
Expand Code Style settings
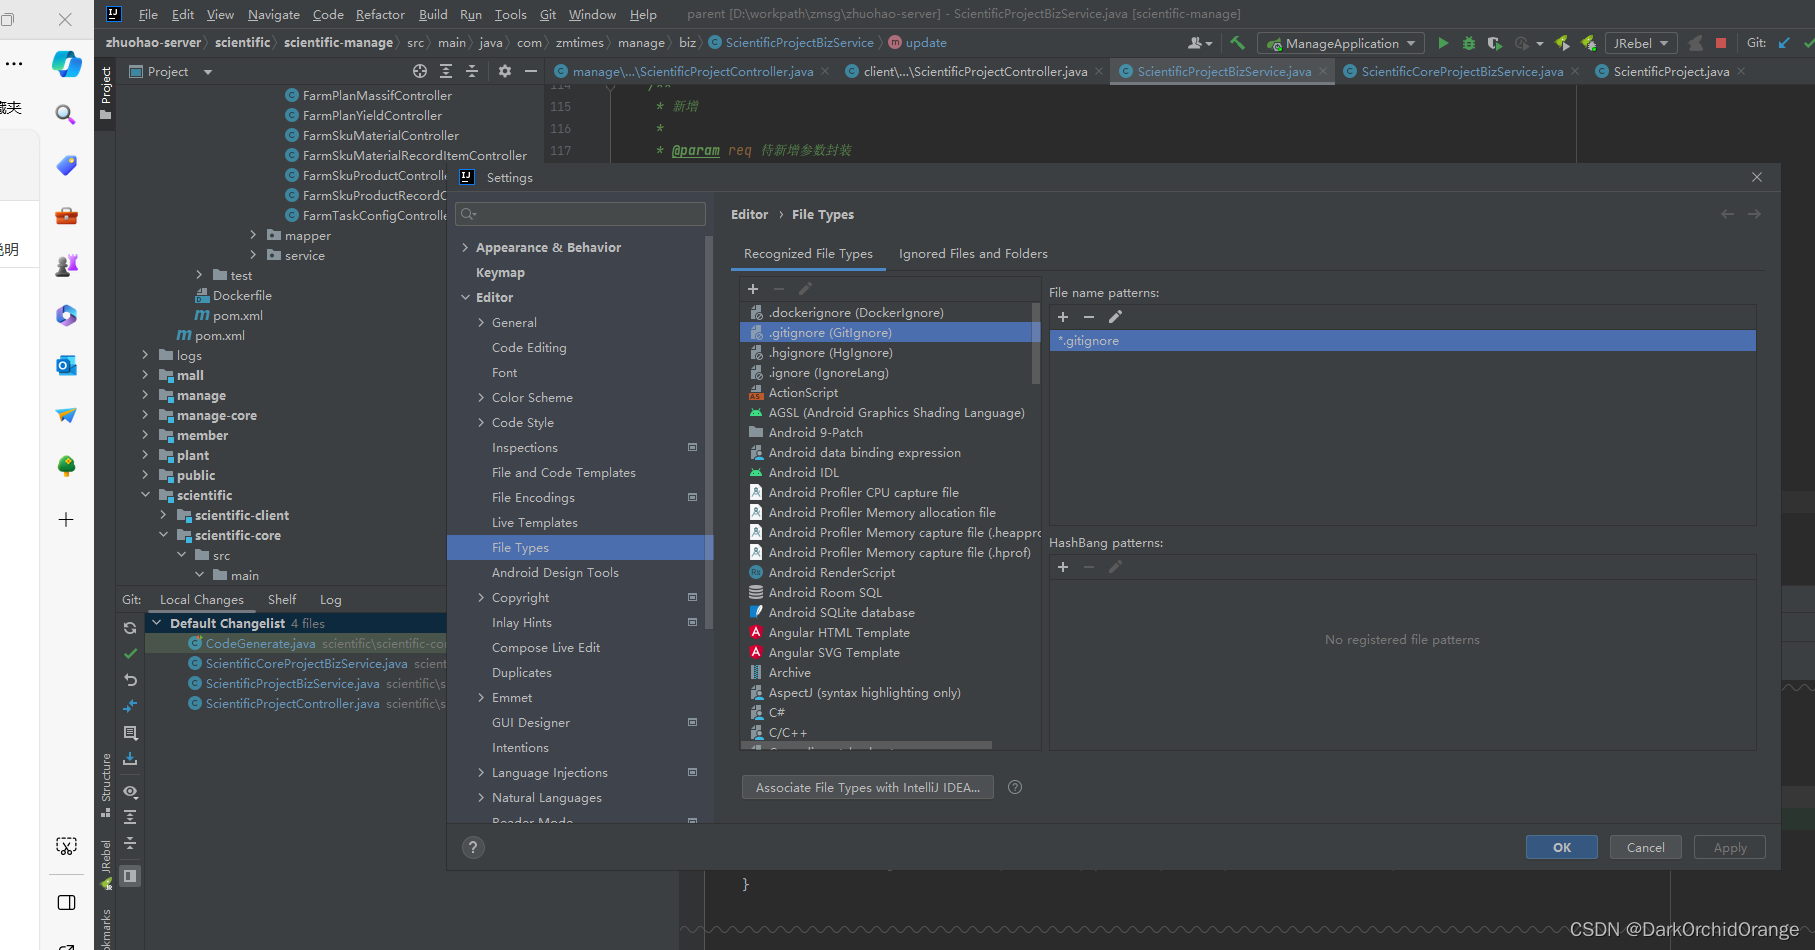(x=481, y=422)
